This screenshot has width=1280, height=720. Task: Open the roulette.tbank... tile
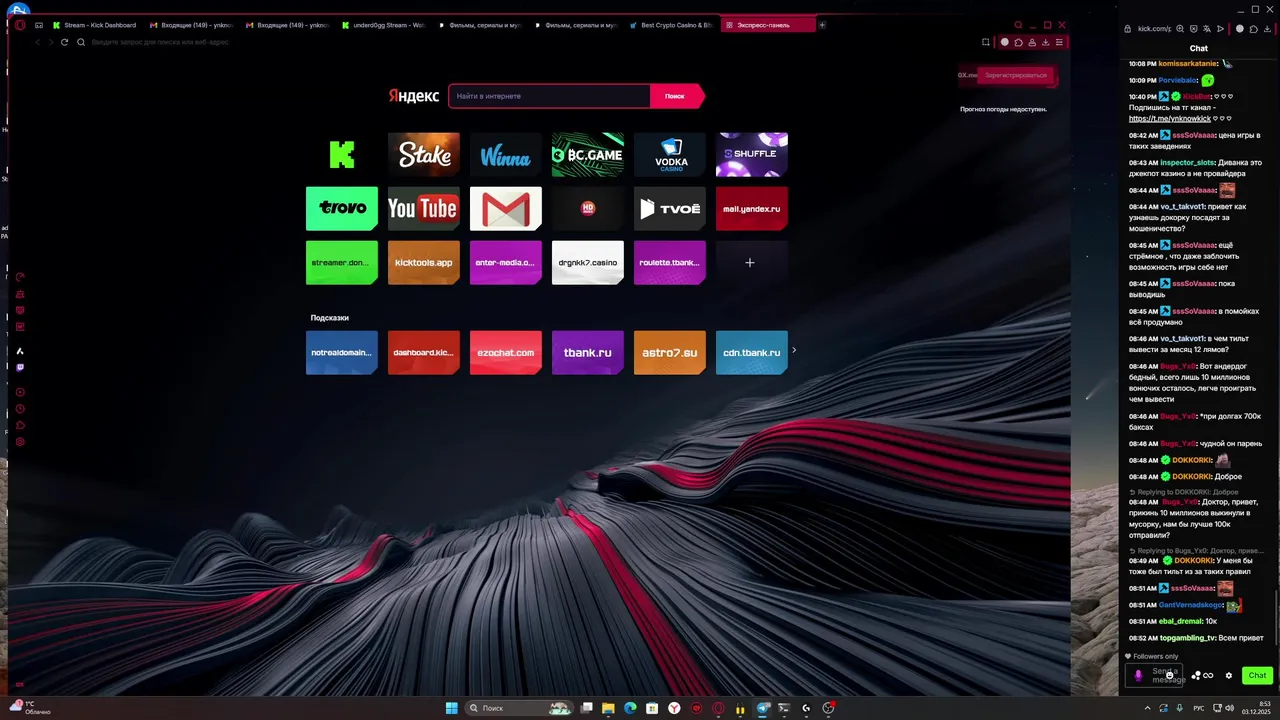[670, 262]
